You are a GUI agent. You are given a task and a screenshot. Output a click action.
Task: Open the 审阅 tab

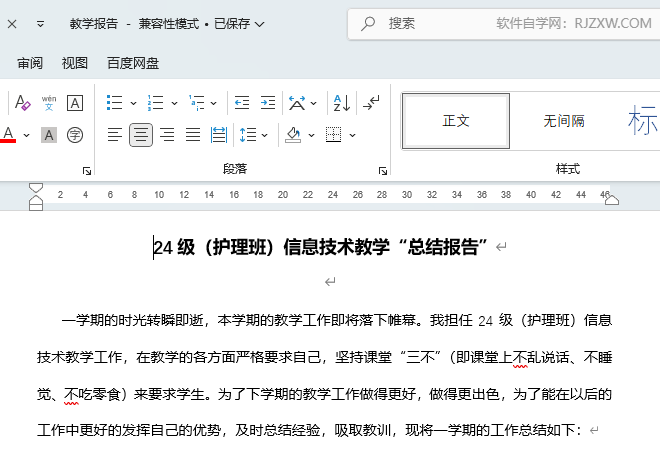click(x=30, y=63)
